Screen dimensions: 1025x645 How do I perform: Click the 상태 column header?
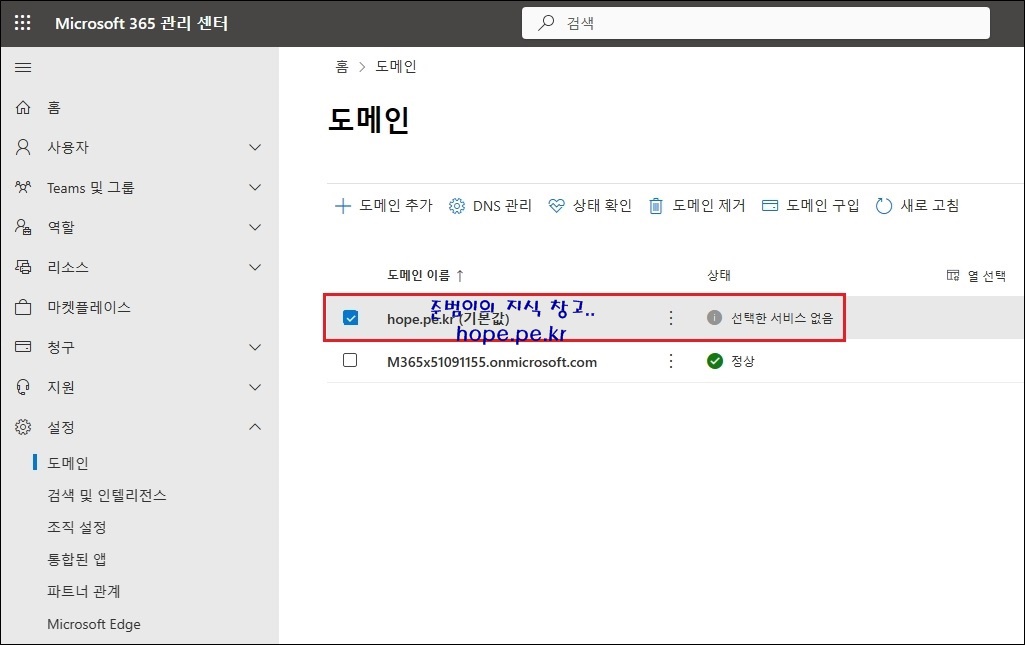click(718, 275)
